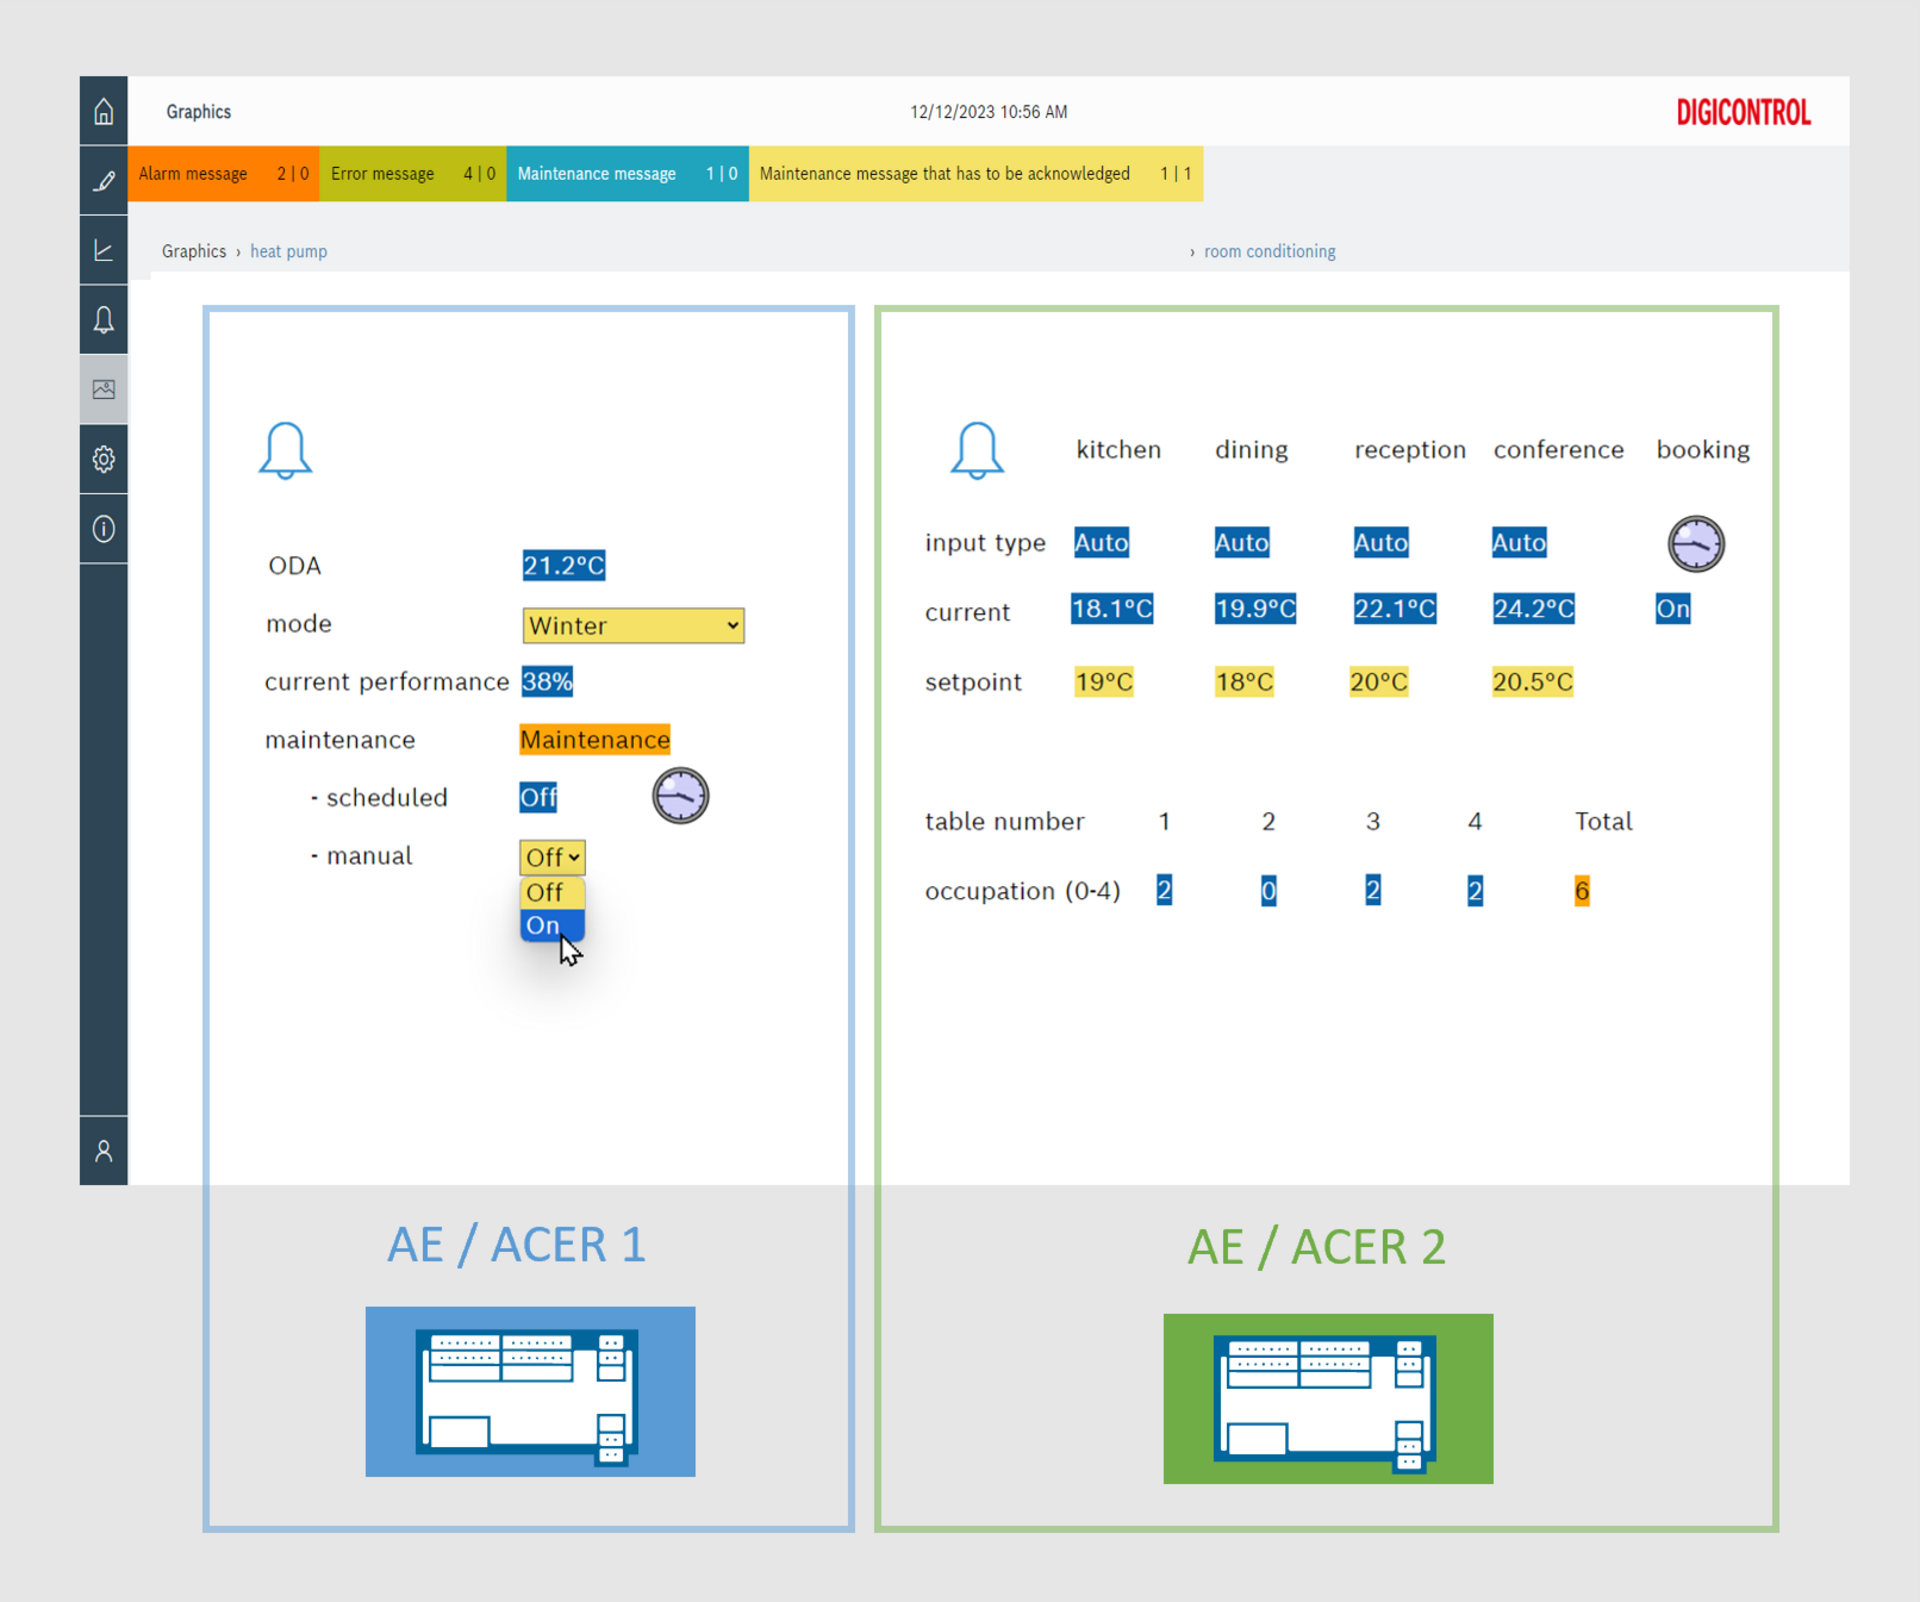This screenshot has width=1920, height=1602.
Task: Open the booking clock schedule icon
Action: pyautogui.click(x=1695, y=544)
